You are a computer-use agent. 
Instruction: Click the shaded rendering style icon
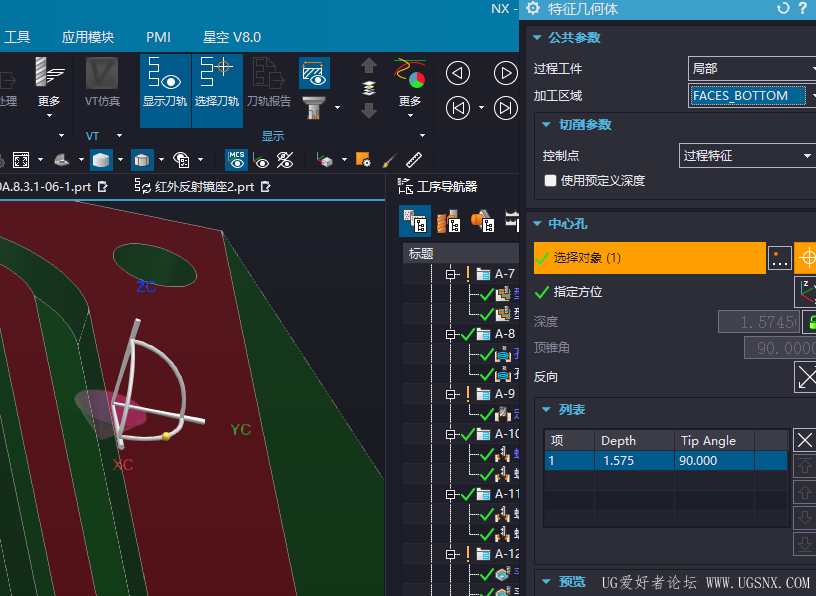tap(101, 160)
